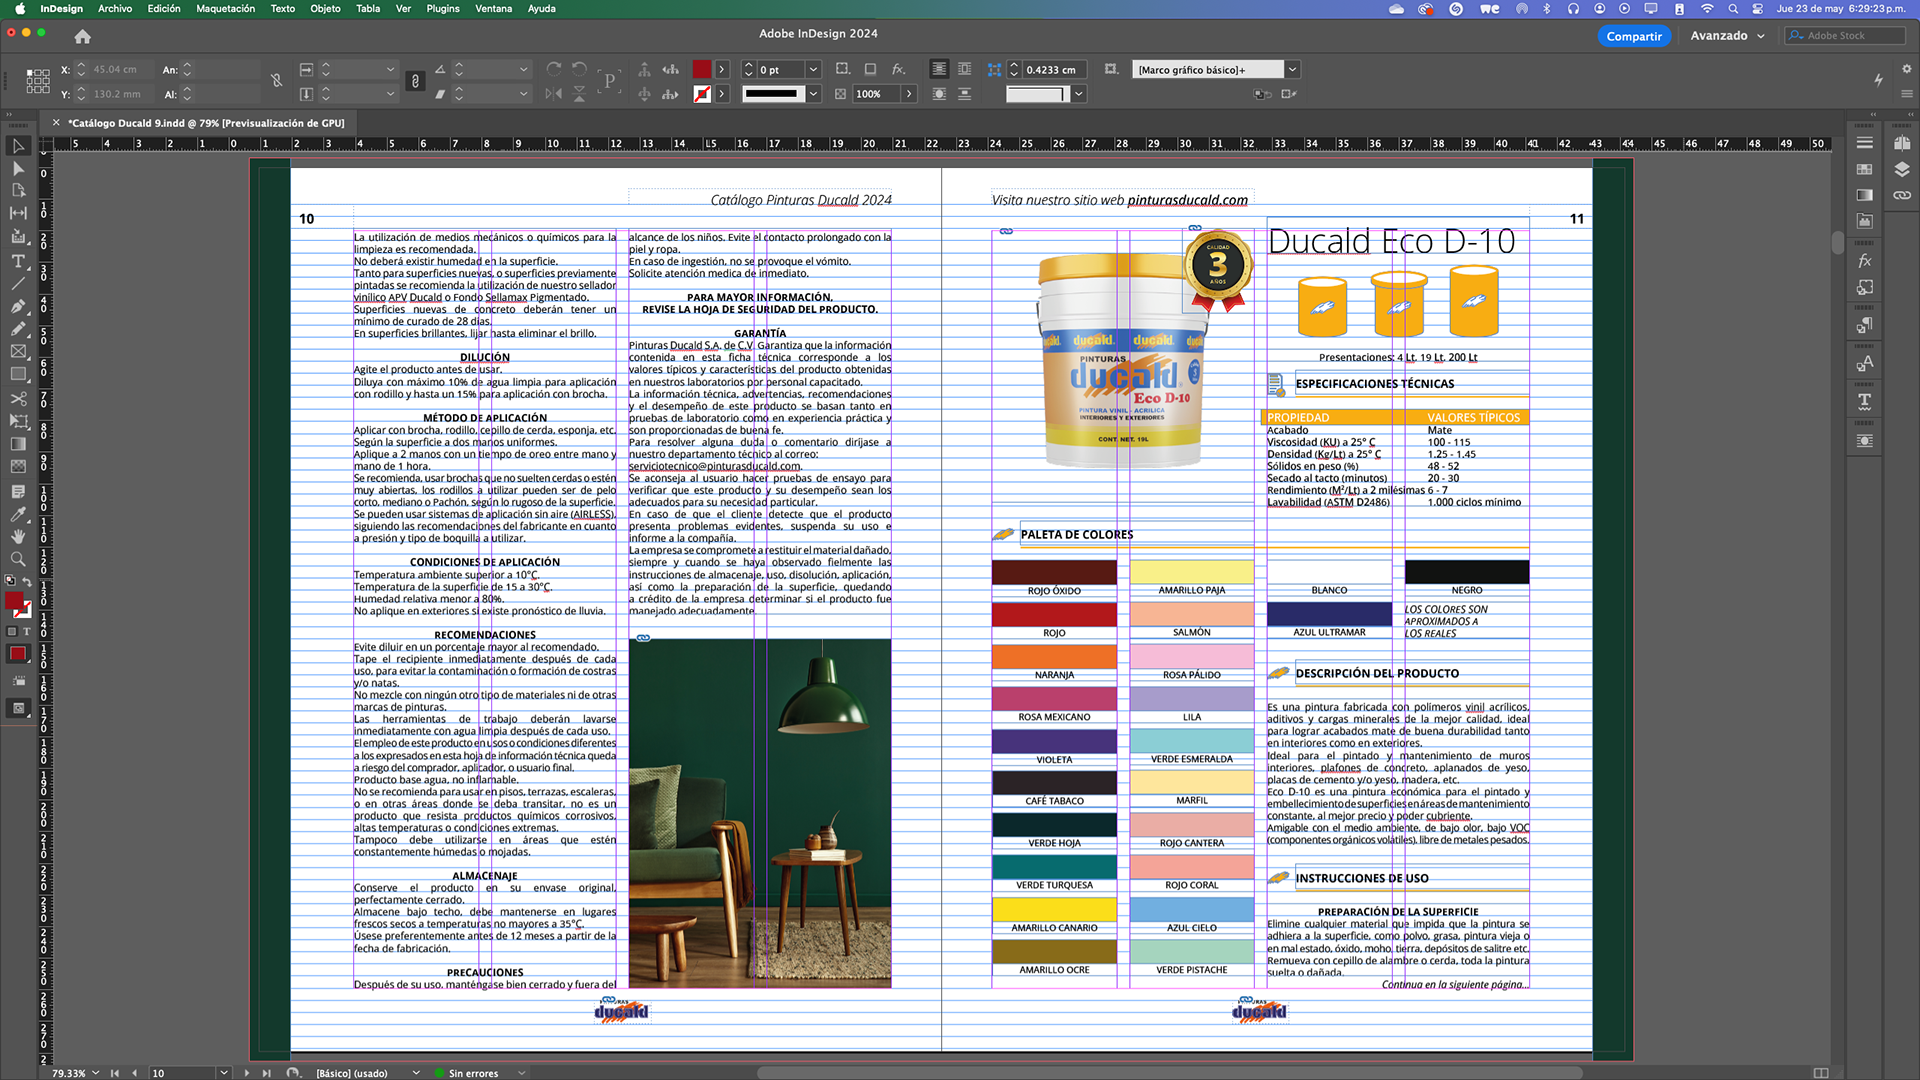Image resolution: width=1920 pixels, height=1080 pixels.
Task: Select the Gradient Swatch tool
Action: tap(18, 444)
